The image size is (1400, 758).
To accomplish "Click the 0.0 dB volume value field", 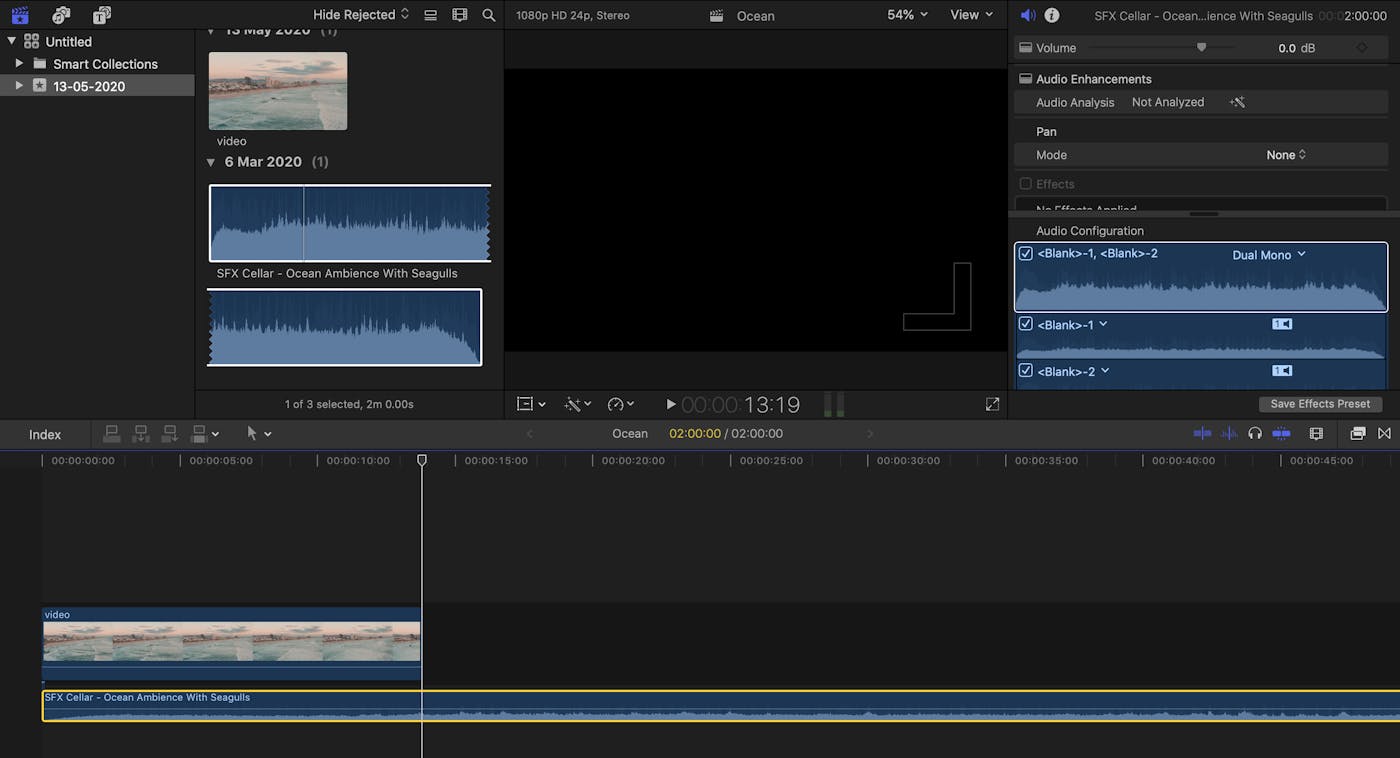I will [1297, 48].
